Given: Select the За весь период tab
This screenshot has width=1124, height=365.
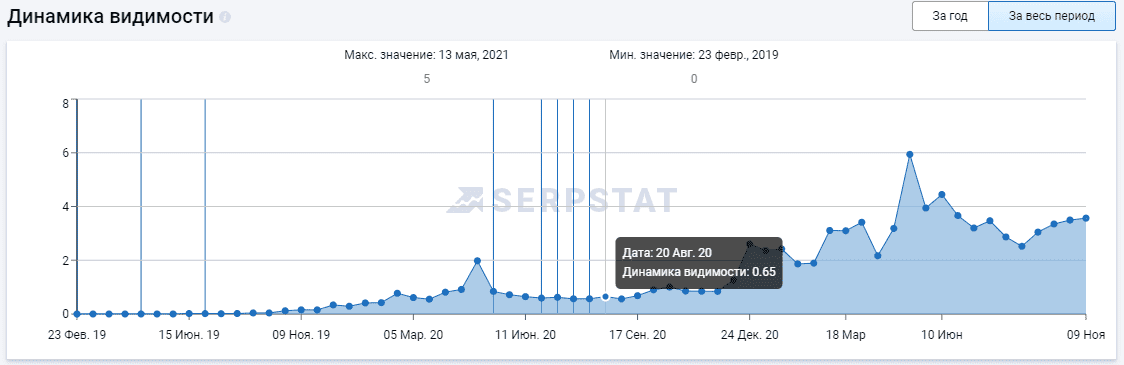Looking at the screenshot, I should [1052, 16].
